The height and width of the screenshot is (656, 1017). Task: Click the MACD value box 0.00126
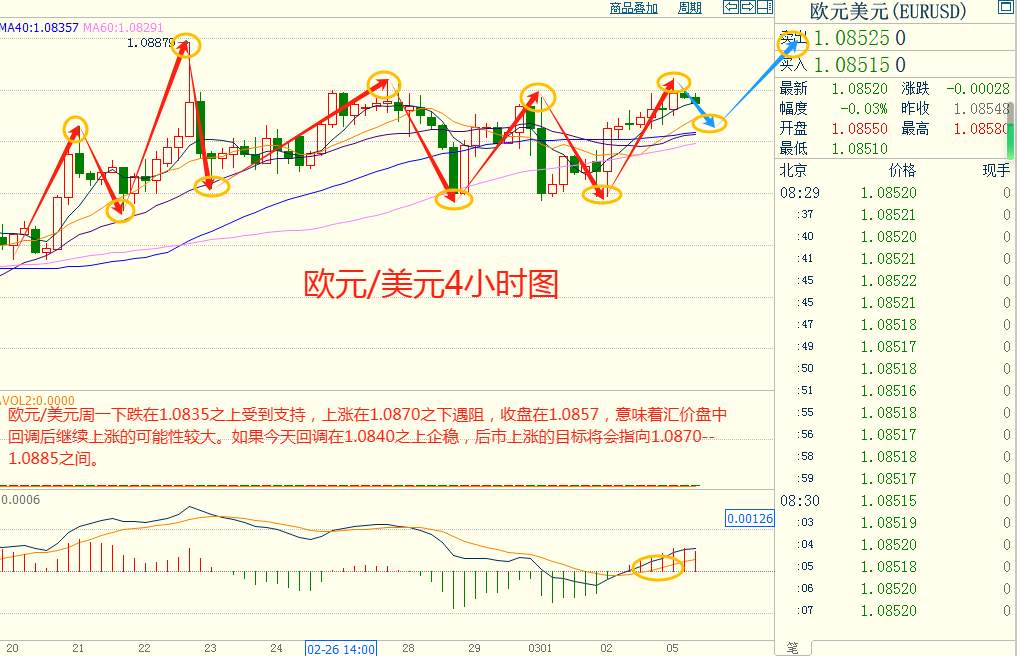coord(750,518)
